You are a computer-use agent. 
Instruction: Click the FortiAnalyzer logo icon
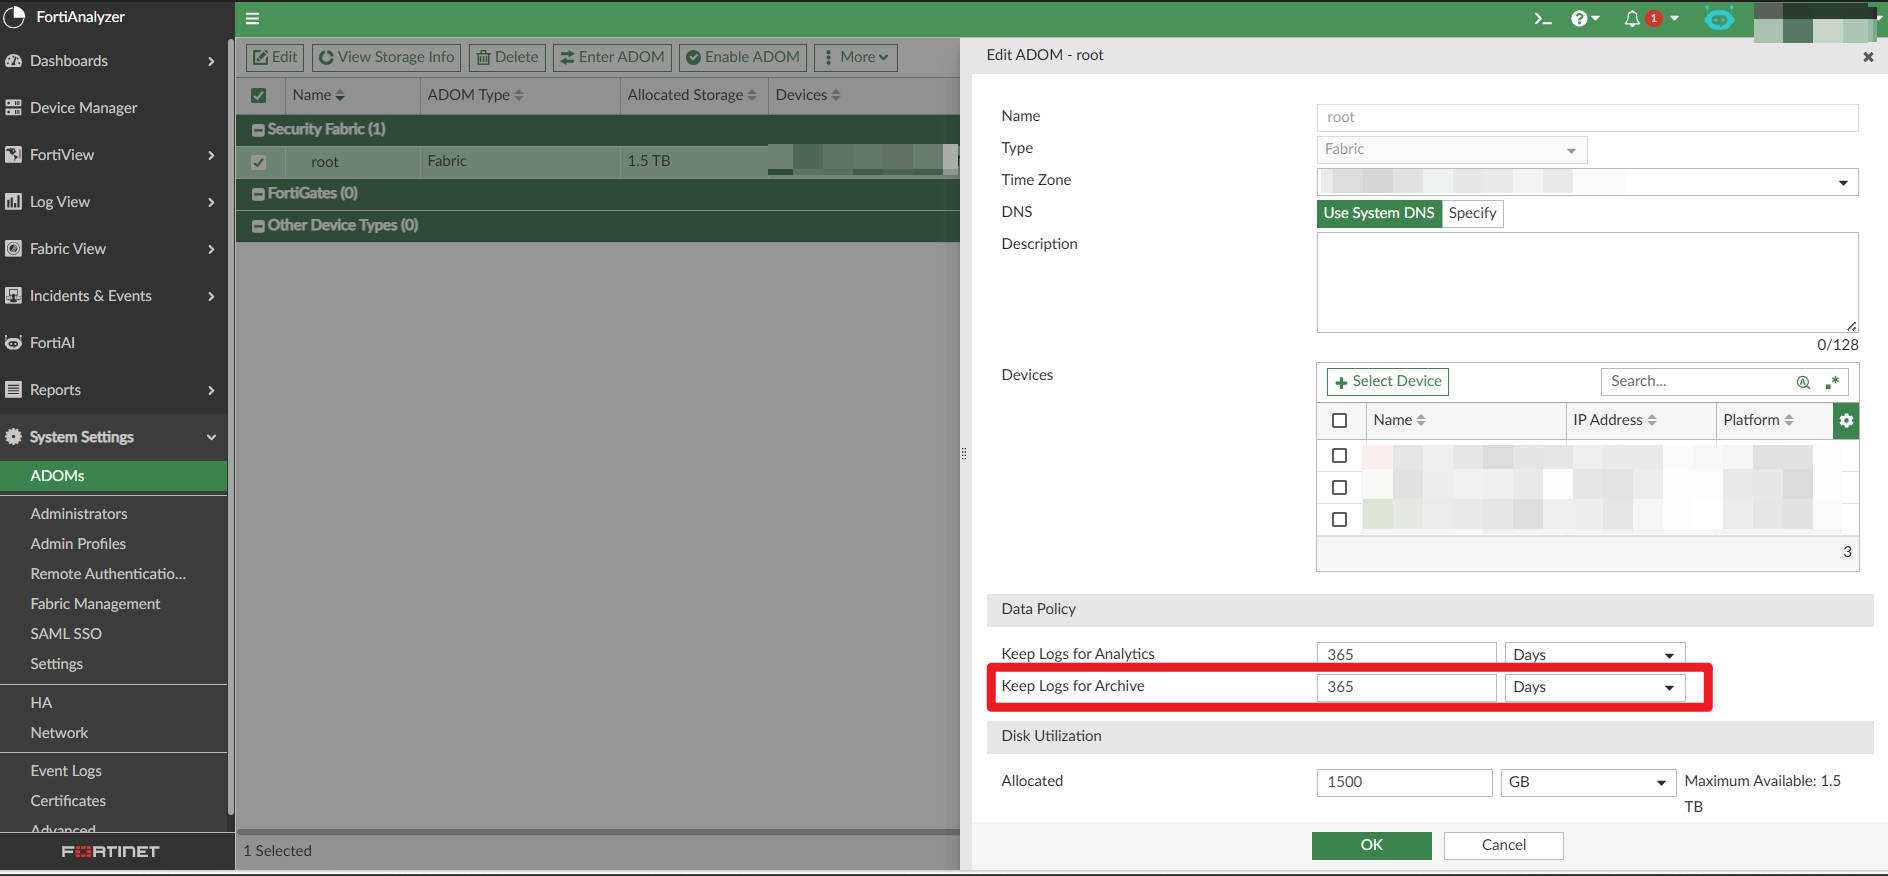pos(14,16)
